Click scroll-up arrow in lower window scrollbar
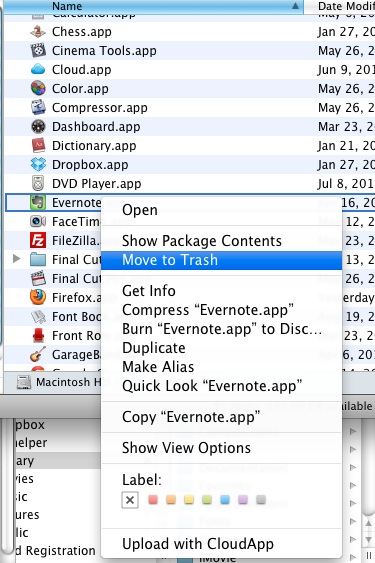The width and height of the screenshot is (375, 563). coord(368,524)
